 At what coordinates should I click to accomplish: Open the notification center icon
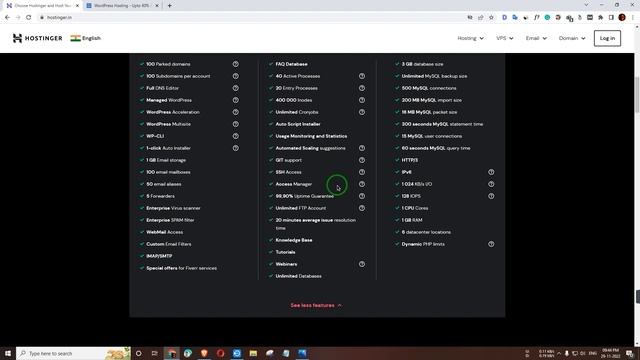click(630, 353)
